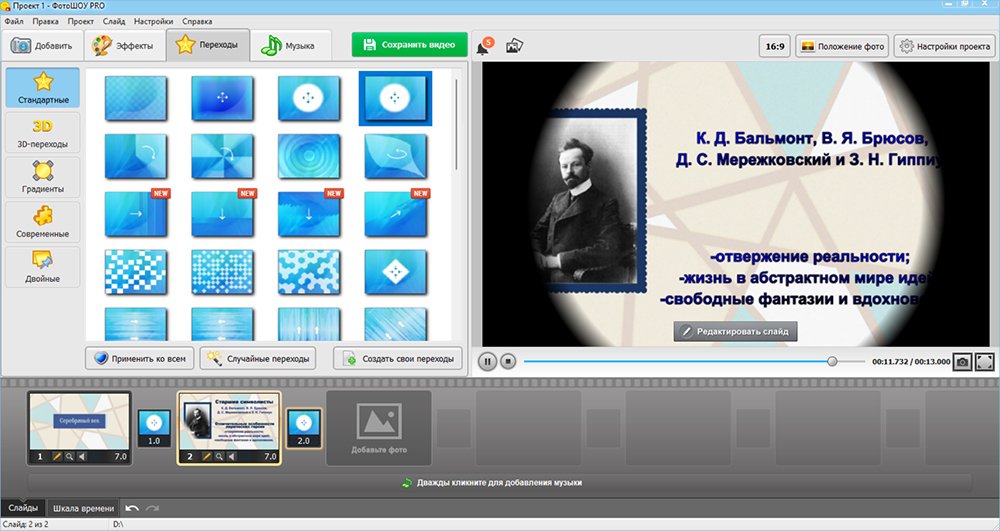Open the 16:9 aspect ratio selector
The width and height of the screenshot is (1000, 531).
pos(774,46)
